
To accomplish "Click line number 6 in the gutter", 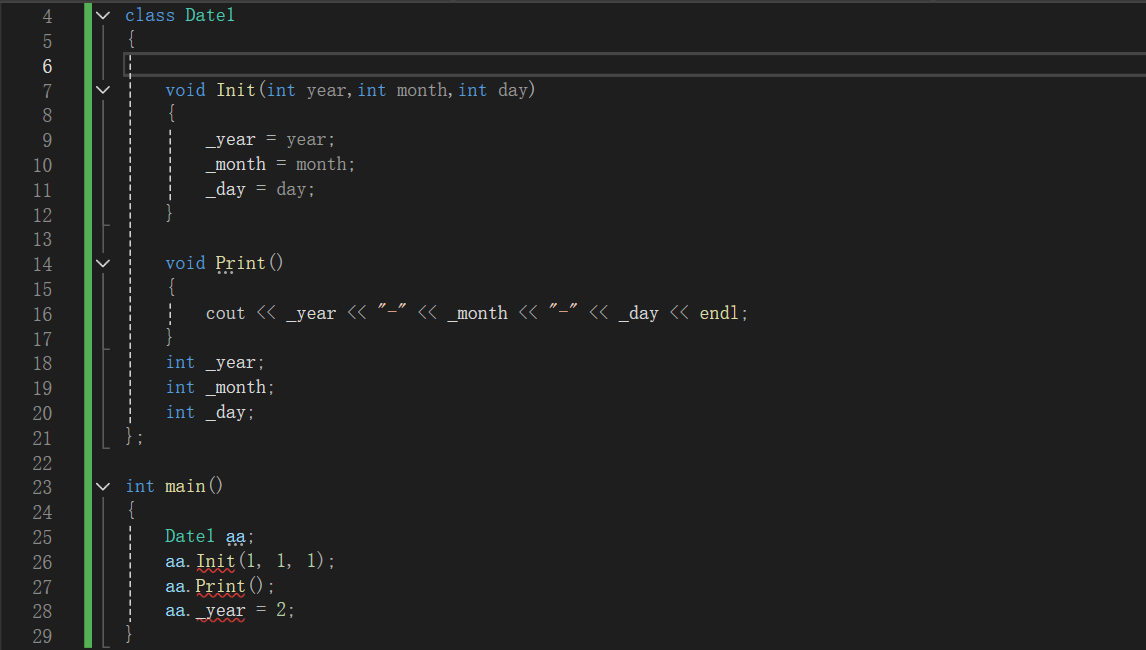I will click(x=48, y=67).
